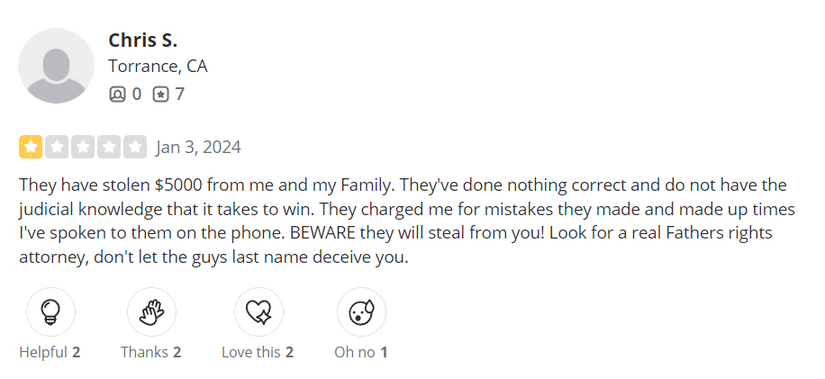Viewport: 825px width, 379px height.
Task: Click the Helpful 2 label text
Action: [x=49, y=352]
